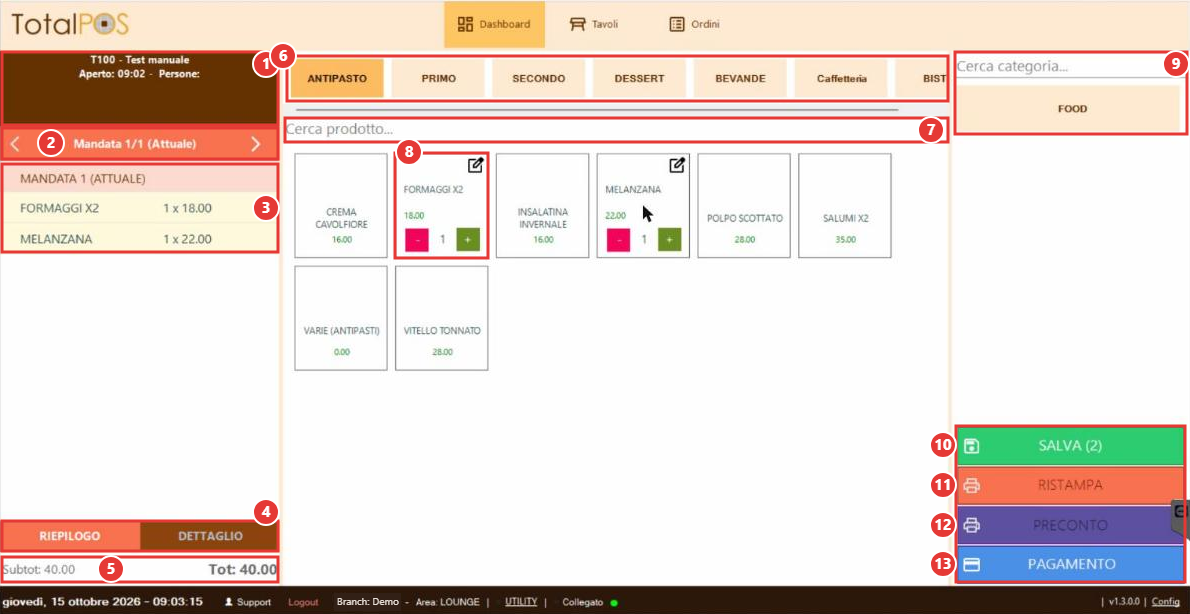Select the BEVANDE category
The width and height of the screenshot is (1190, 614).
point(741,78)
